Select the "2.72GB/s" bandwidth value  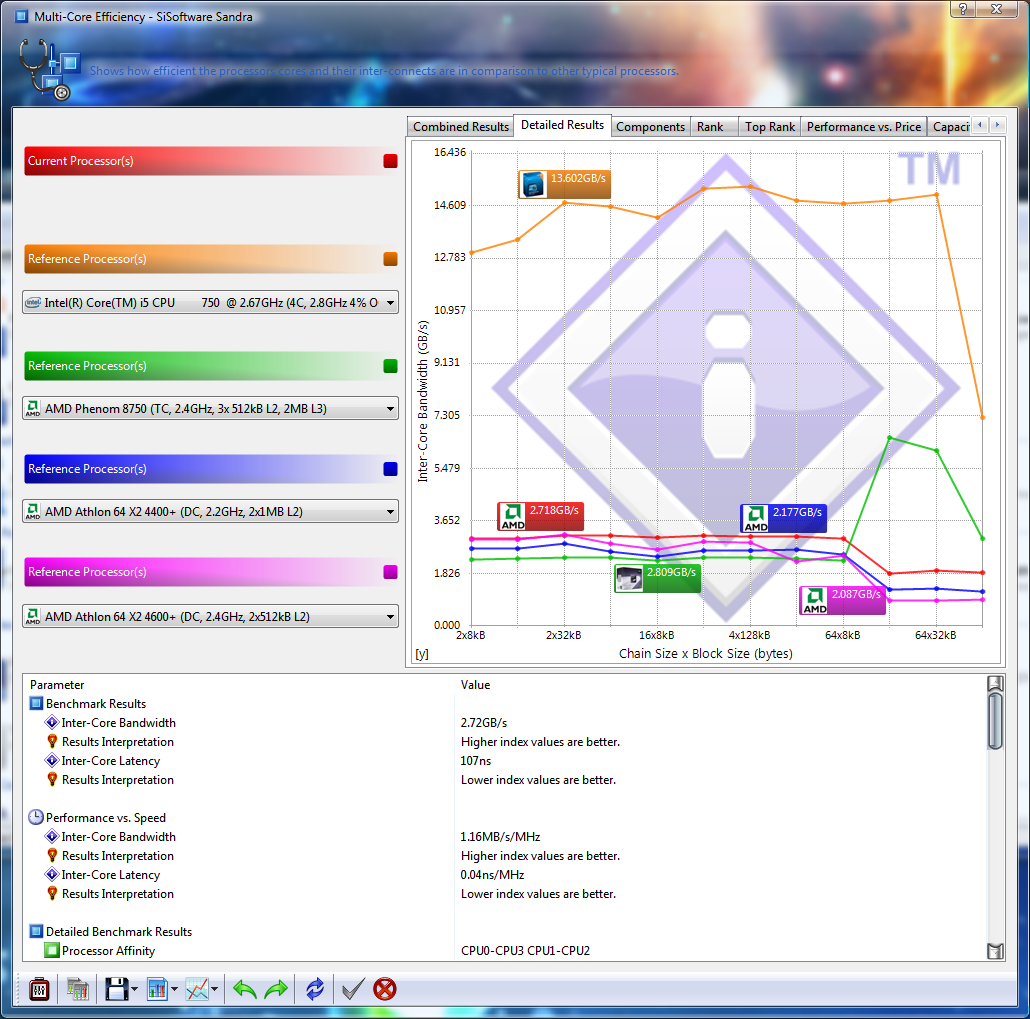coord(484,723)
